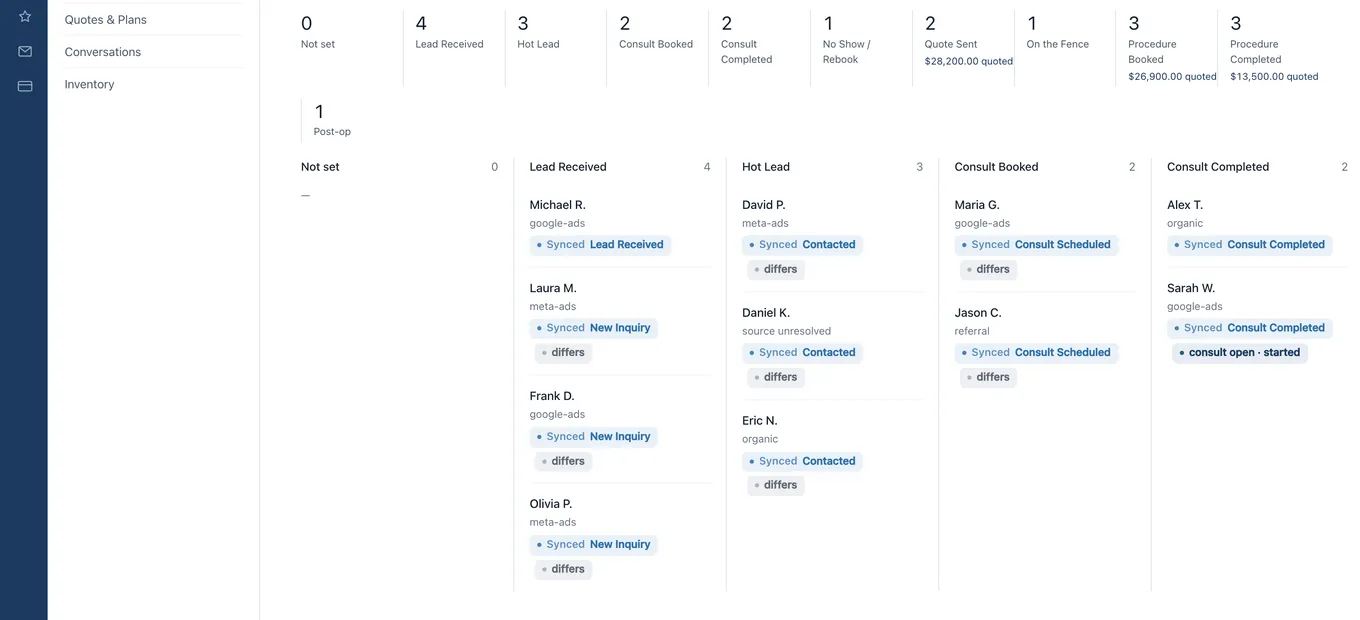The image size is (1360, 620).
Task: Open David P. hot lead card
Action: (833, 237)
